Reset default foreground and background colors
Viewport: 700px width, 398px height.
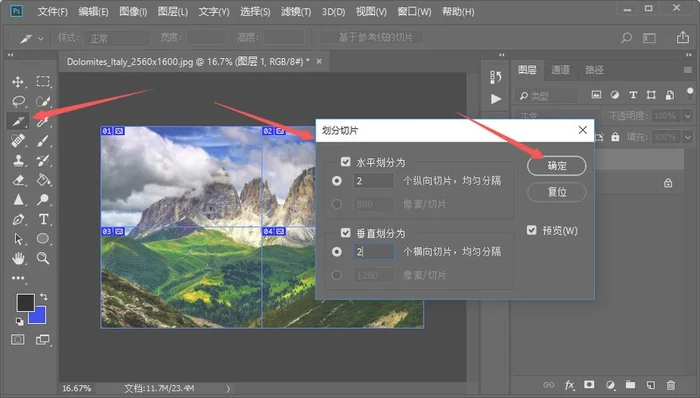click(20, 321)
